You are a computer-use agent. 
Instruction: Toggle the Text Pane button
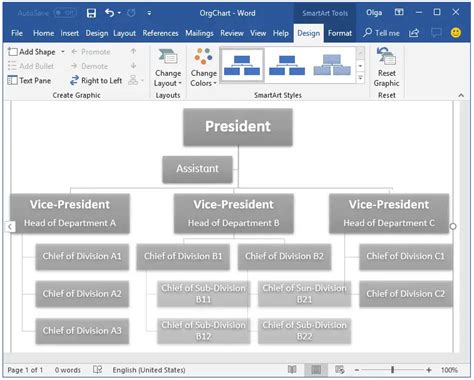pyautogui.click(x=29, y=80)
